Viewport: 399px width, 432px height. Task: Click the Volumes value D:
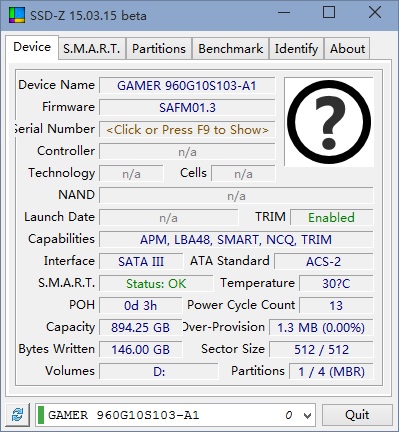point(159,372)
